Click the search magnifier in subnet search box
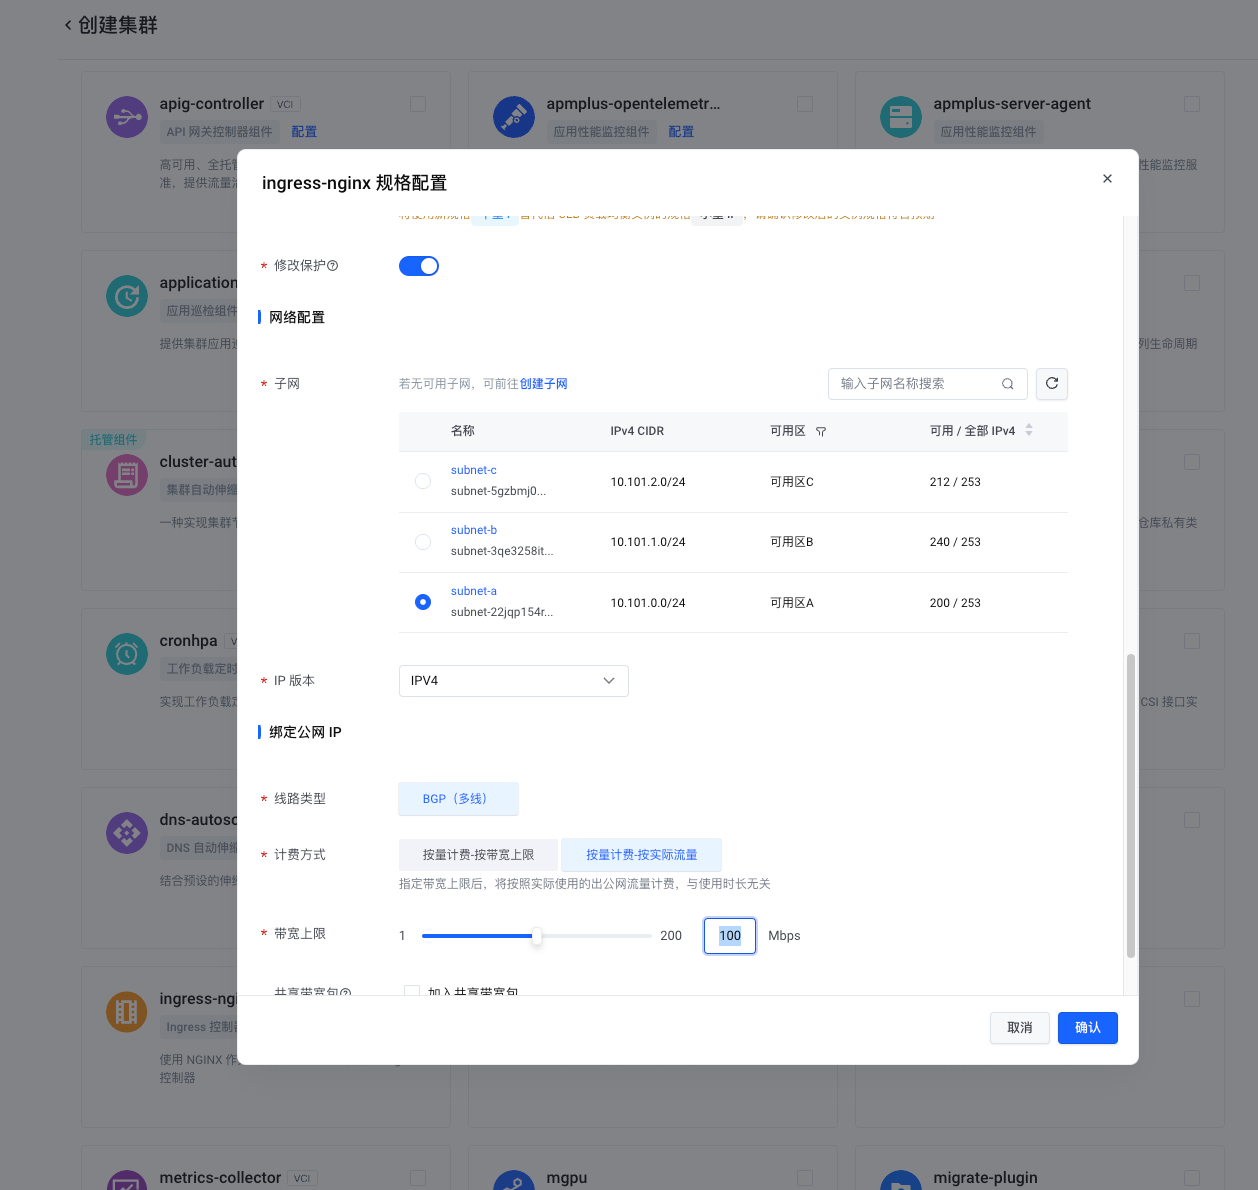This screenshot has height=1190, width=1258. tap(1007, 384)
